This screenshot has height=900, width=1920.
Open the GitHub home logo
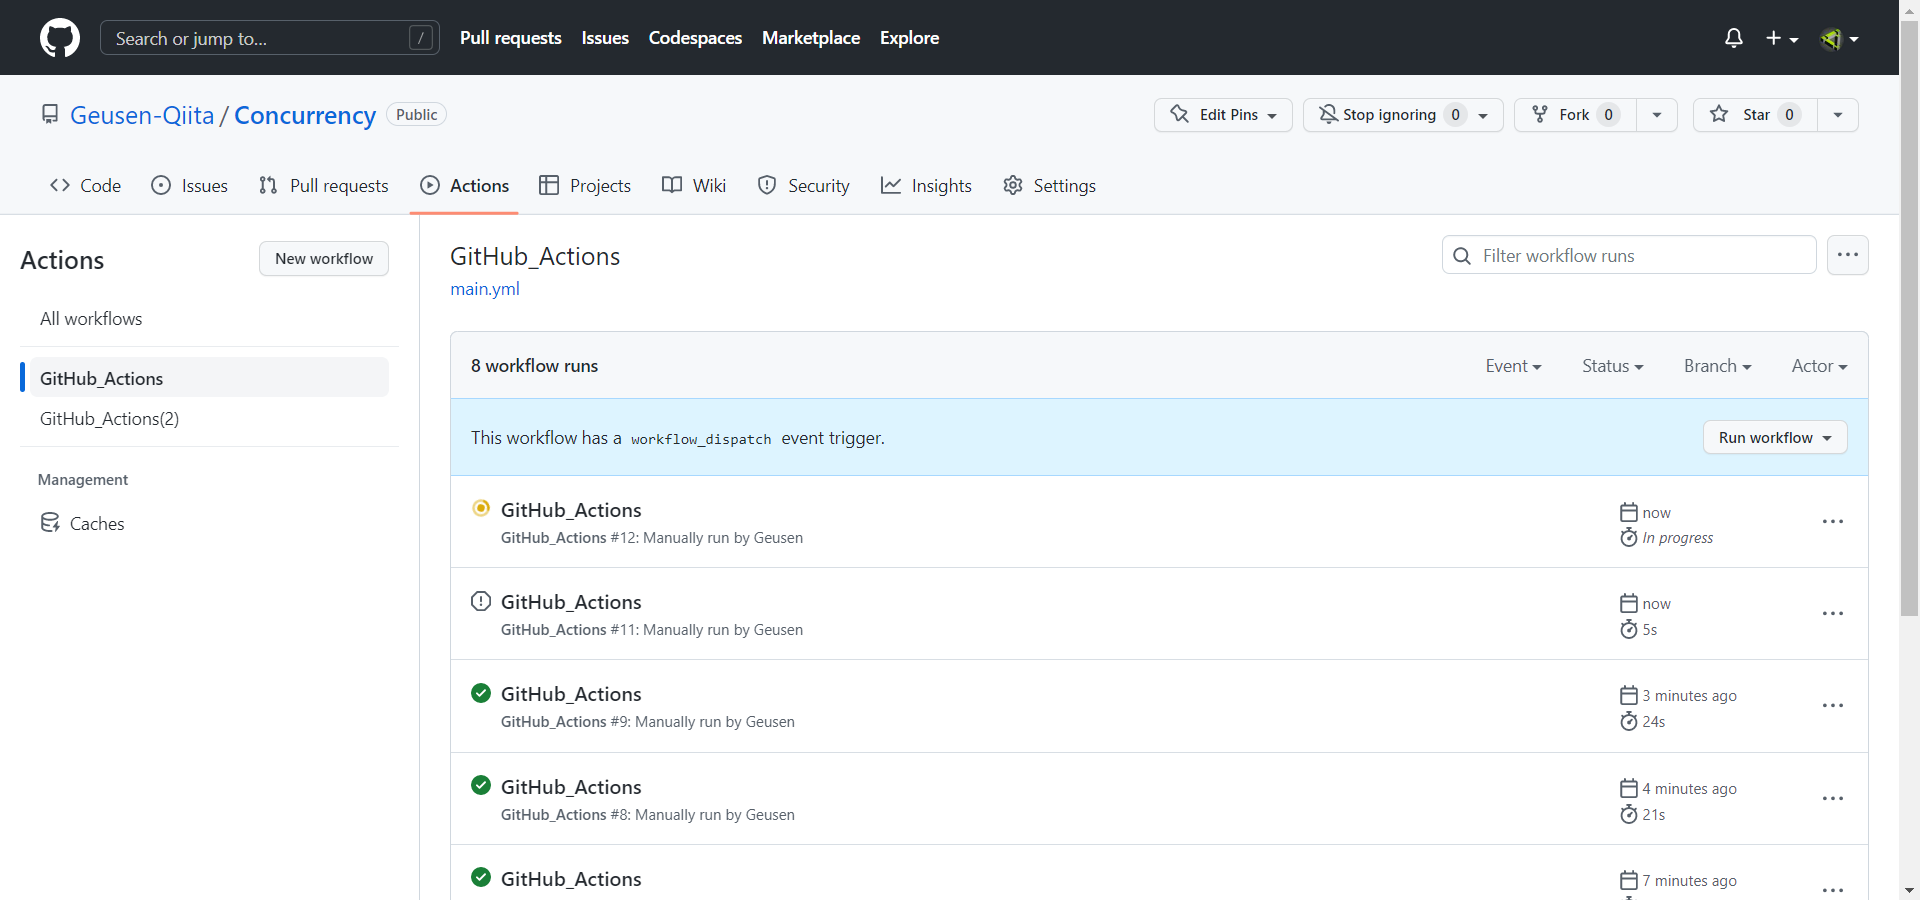[x=60, y=38]
